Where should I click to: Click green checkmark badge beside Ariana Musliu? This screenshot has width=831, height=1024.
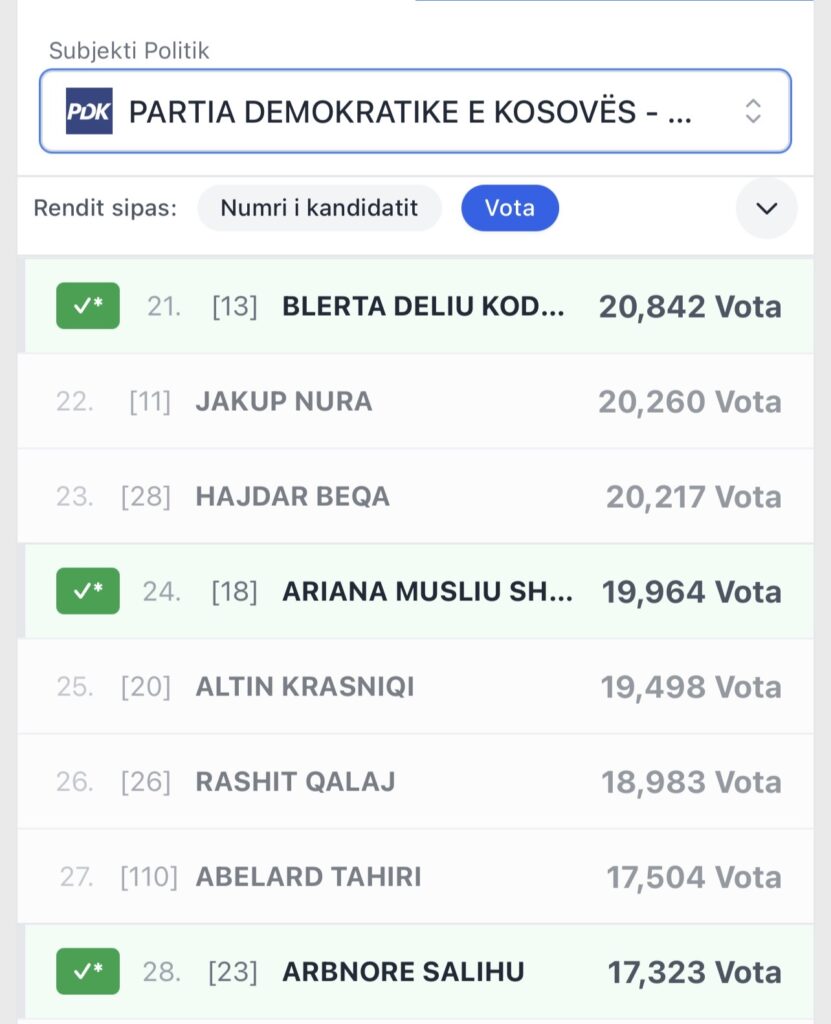click(x=88, y=591)
